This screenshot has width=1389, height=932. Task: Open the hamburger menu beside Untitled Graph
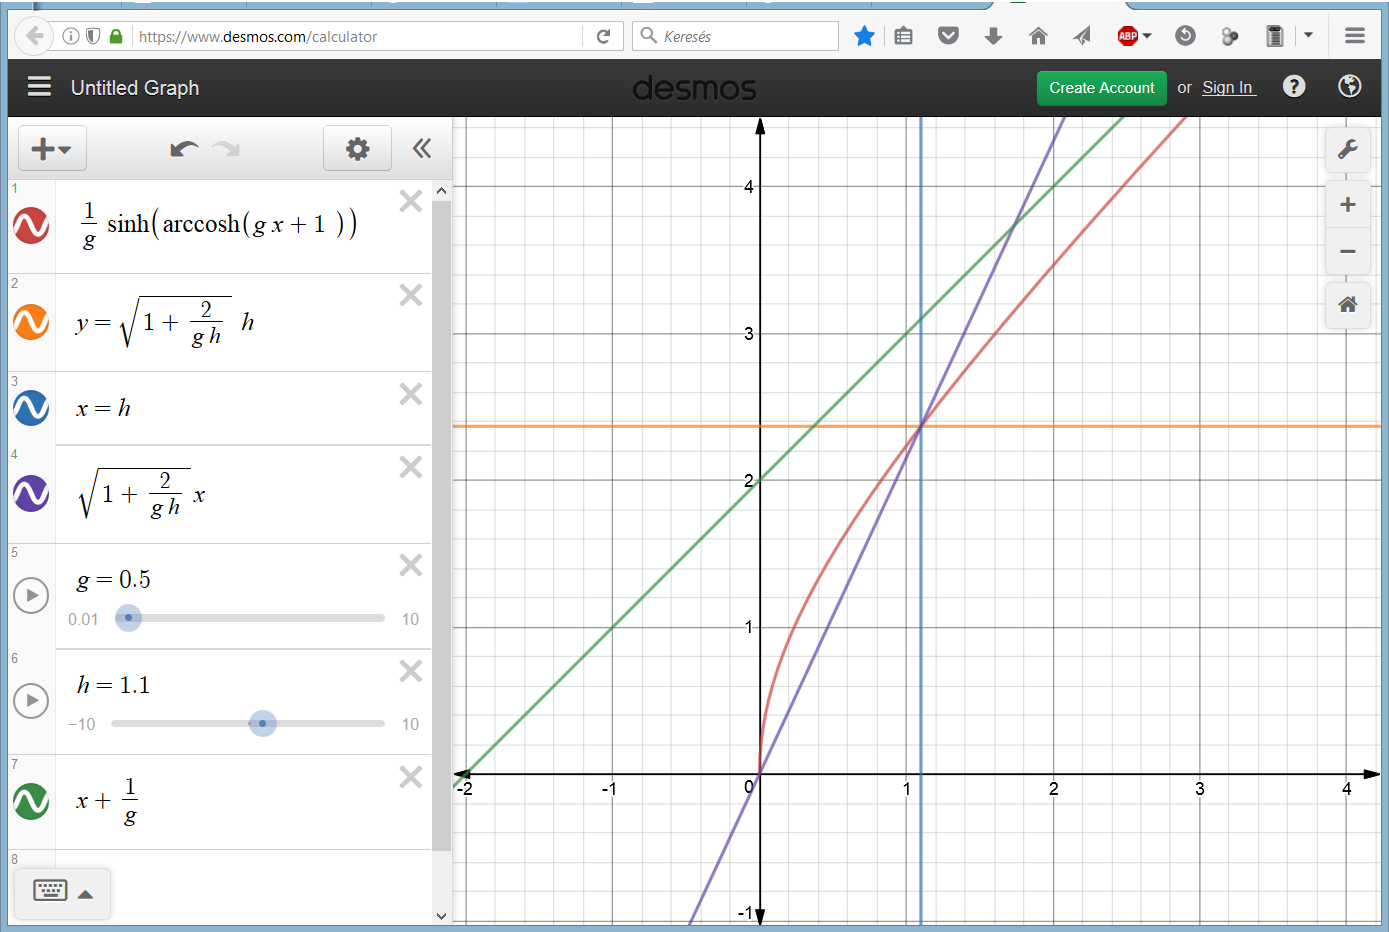39,87
